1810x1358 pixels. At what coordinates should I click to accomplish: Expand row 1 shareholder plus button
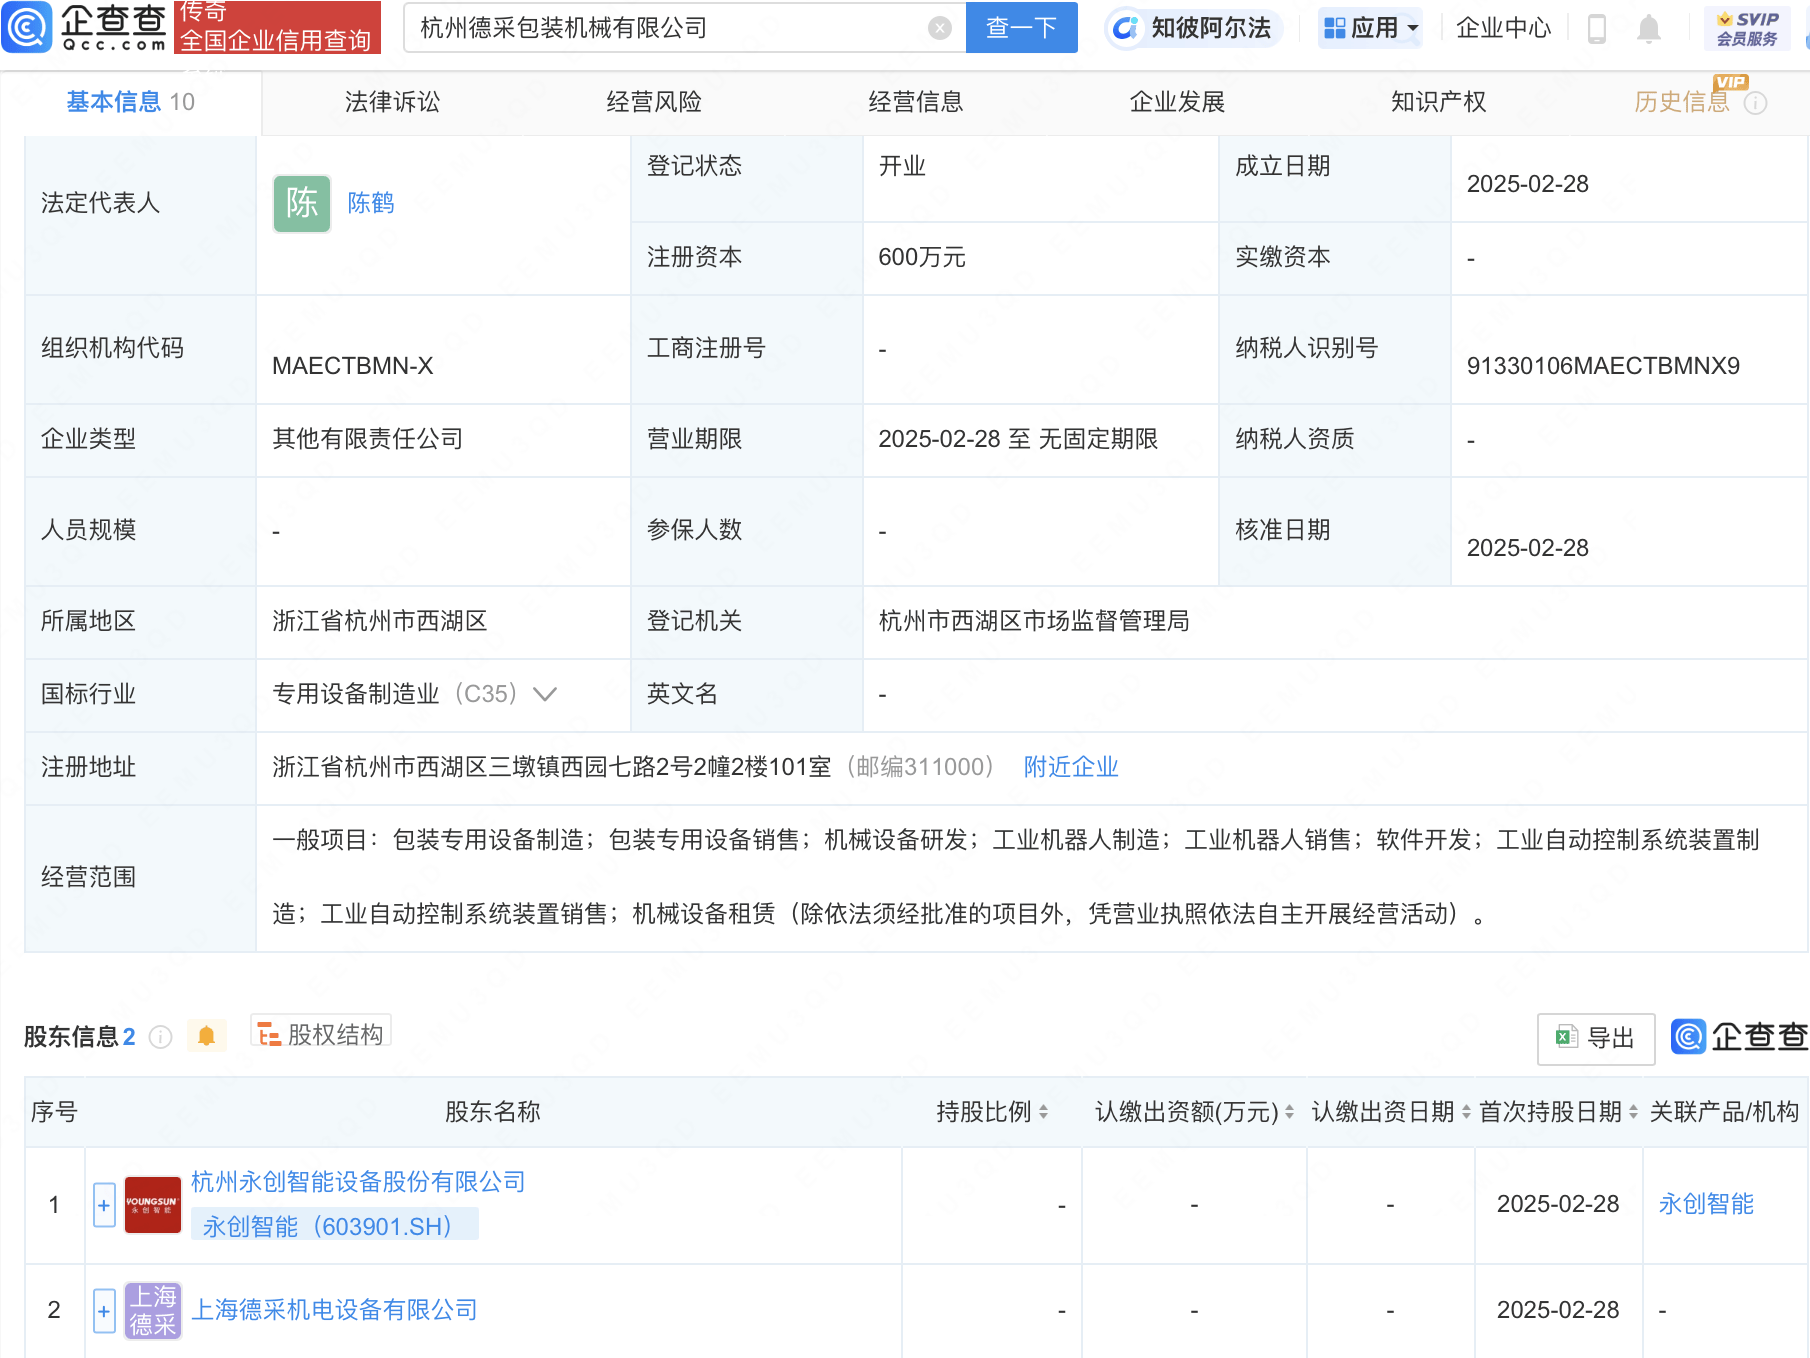tap(104, 1205)
